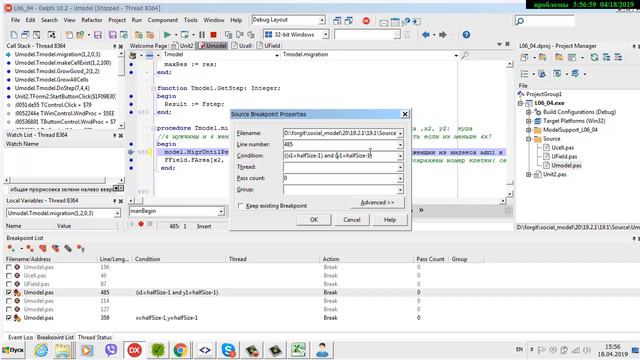The height and width of the screenshot is (360, 640).
Task: Enable the Ucell.pas line 46 breakpoint checkbox
Action: point(9,276)
